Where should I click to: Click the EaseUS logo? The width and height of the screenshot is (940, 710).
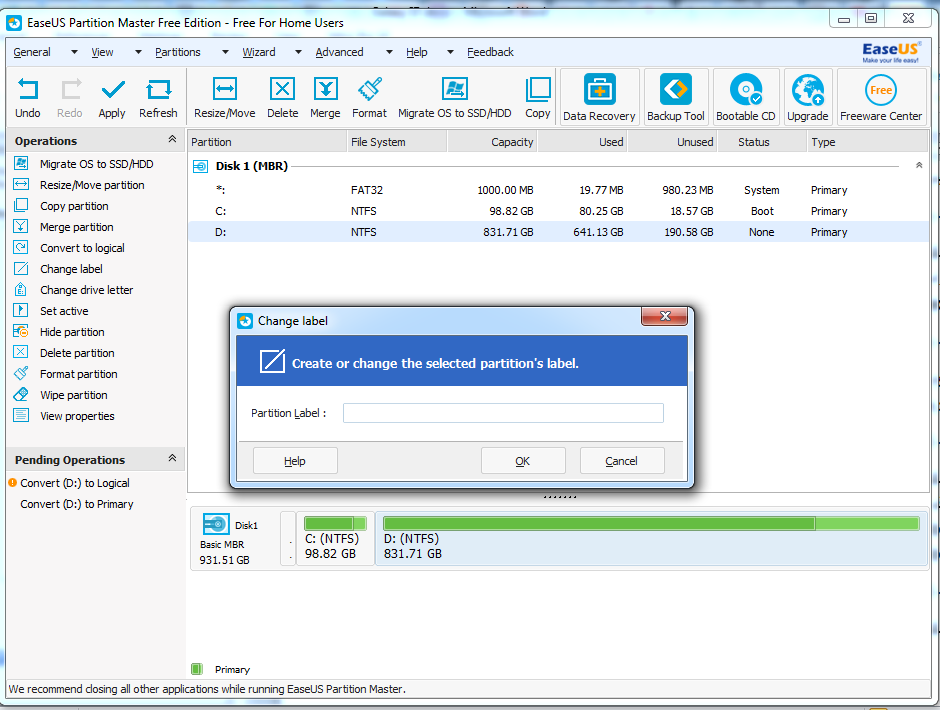(x=891, y=52)
